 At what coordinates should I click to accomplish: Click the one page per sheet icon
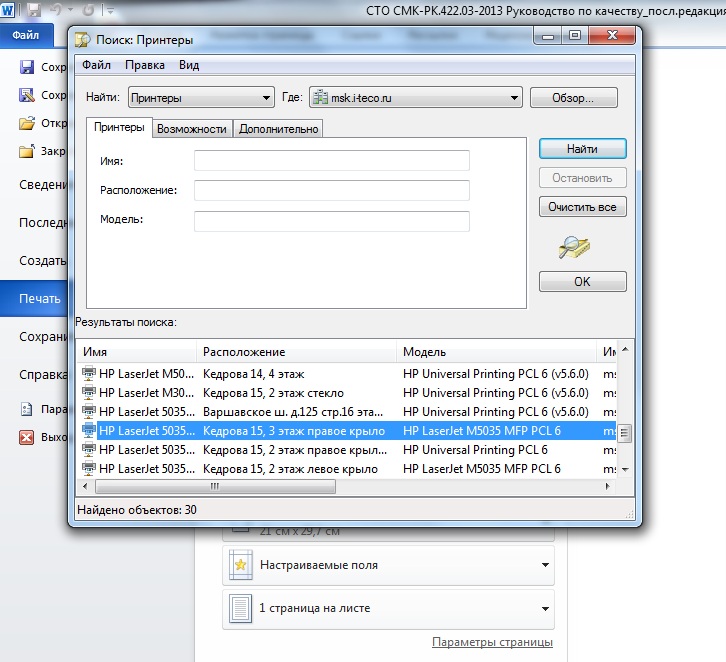pyautogui.click(x=241, y=608)
